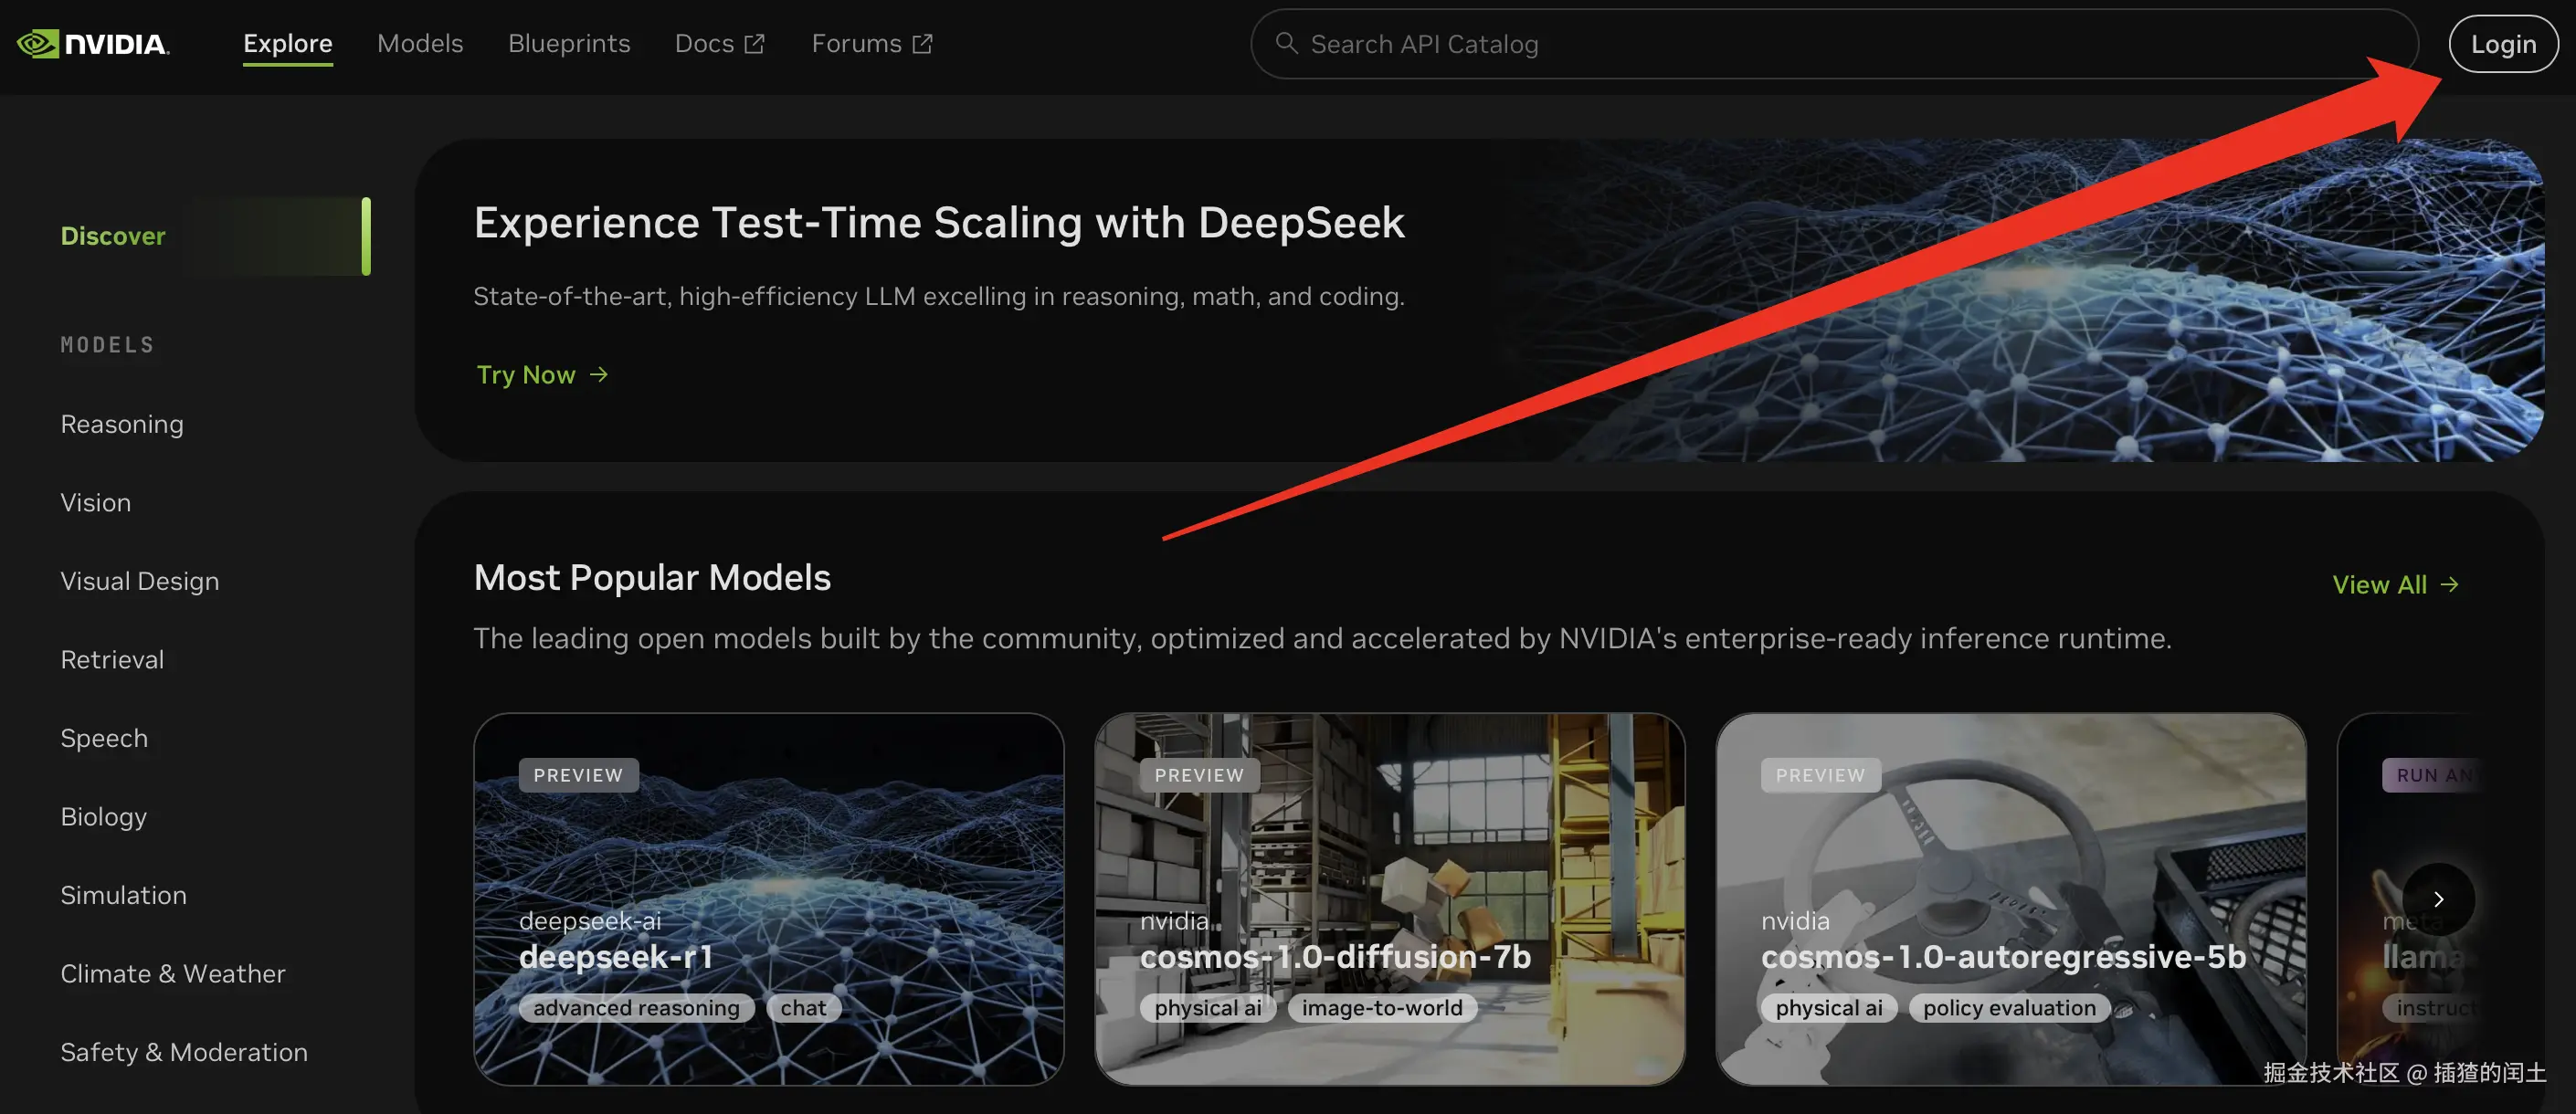Screen dimensions: 2576x1114
Task: Click the arrow beside View All
Action: 2449,584
